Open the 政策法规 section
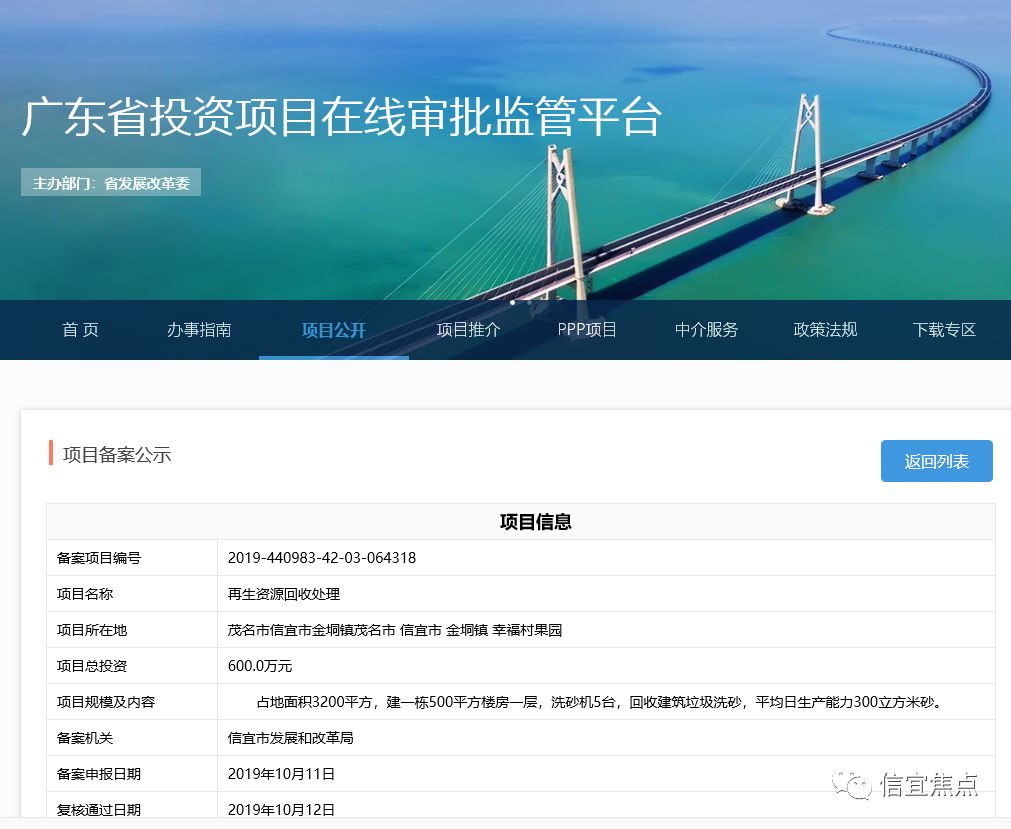The image size is (1011, 829). 824,330
